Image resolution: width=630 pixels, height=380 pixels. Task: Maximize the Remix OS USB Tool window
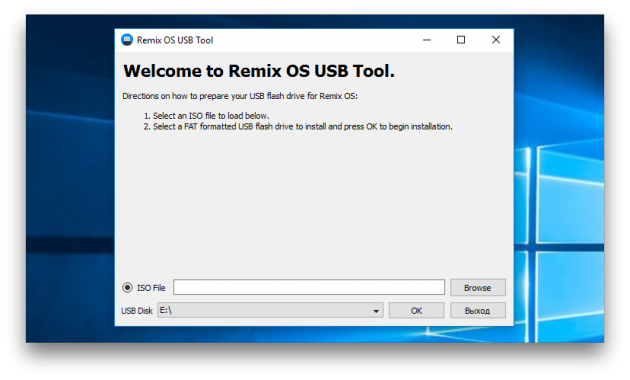[x=461, y=40]
